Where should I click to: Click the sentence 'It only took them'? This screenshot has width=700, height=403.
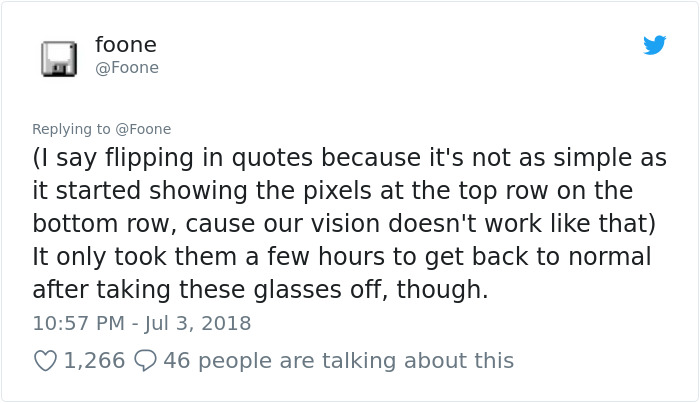tap(342, 257)
